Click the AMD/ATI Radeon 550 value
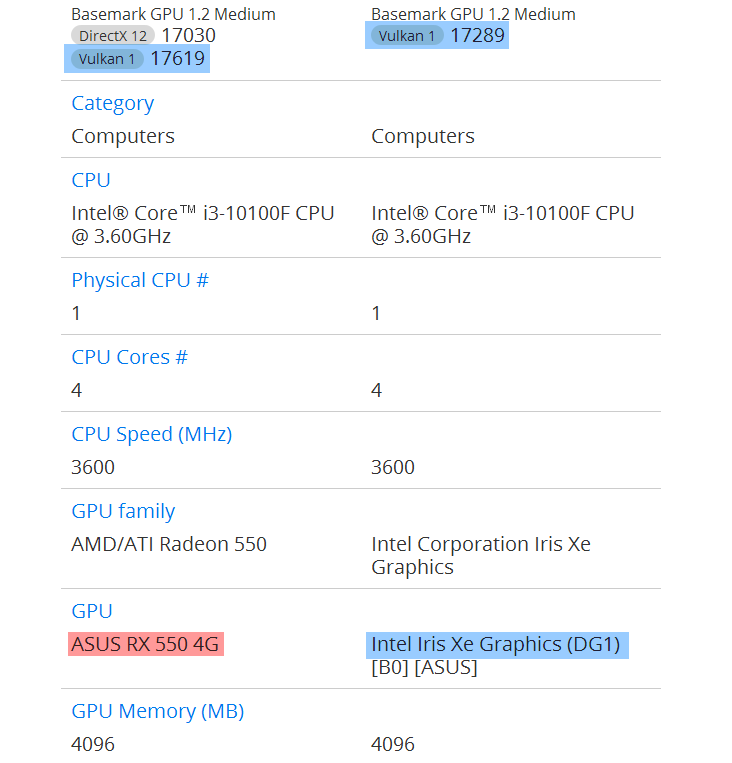This screenshot has height=763, width=732. tap(169, 544)
